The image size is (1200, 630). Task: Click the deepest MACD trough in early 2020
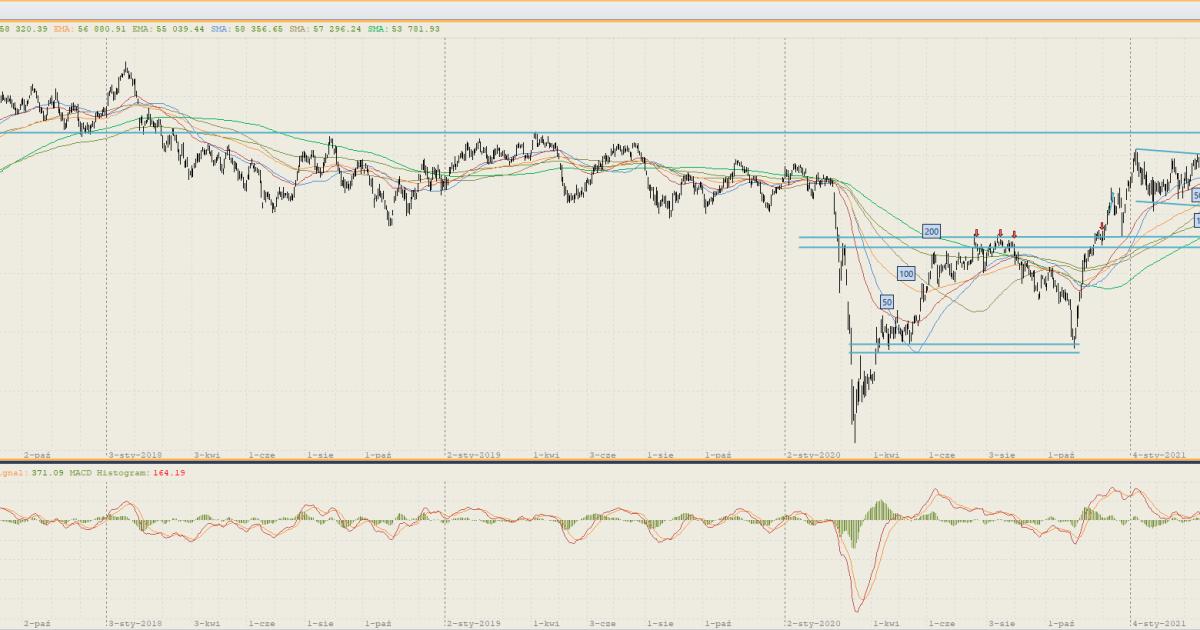[857, 608]
